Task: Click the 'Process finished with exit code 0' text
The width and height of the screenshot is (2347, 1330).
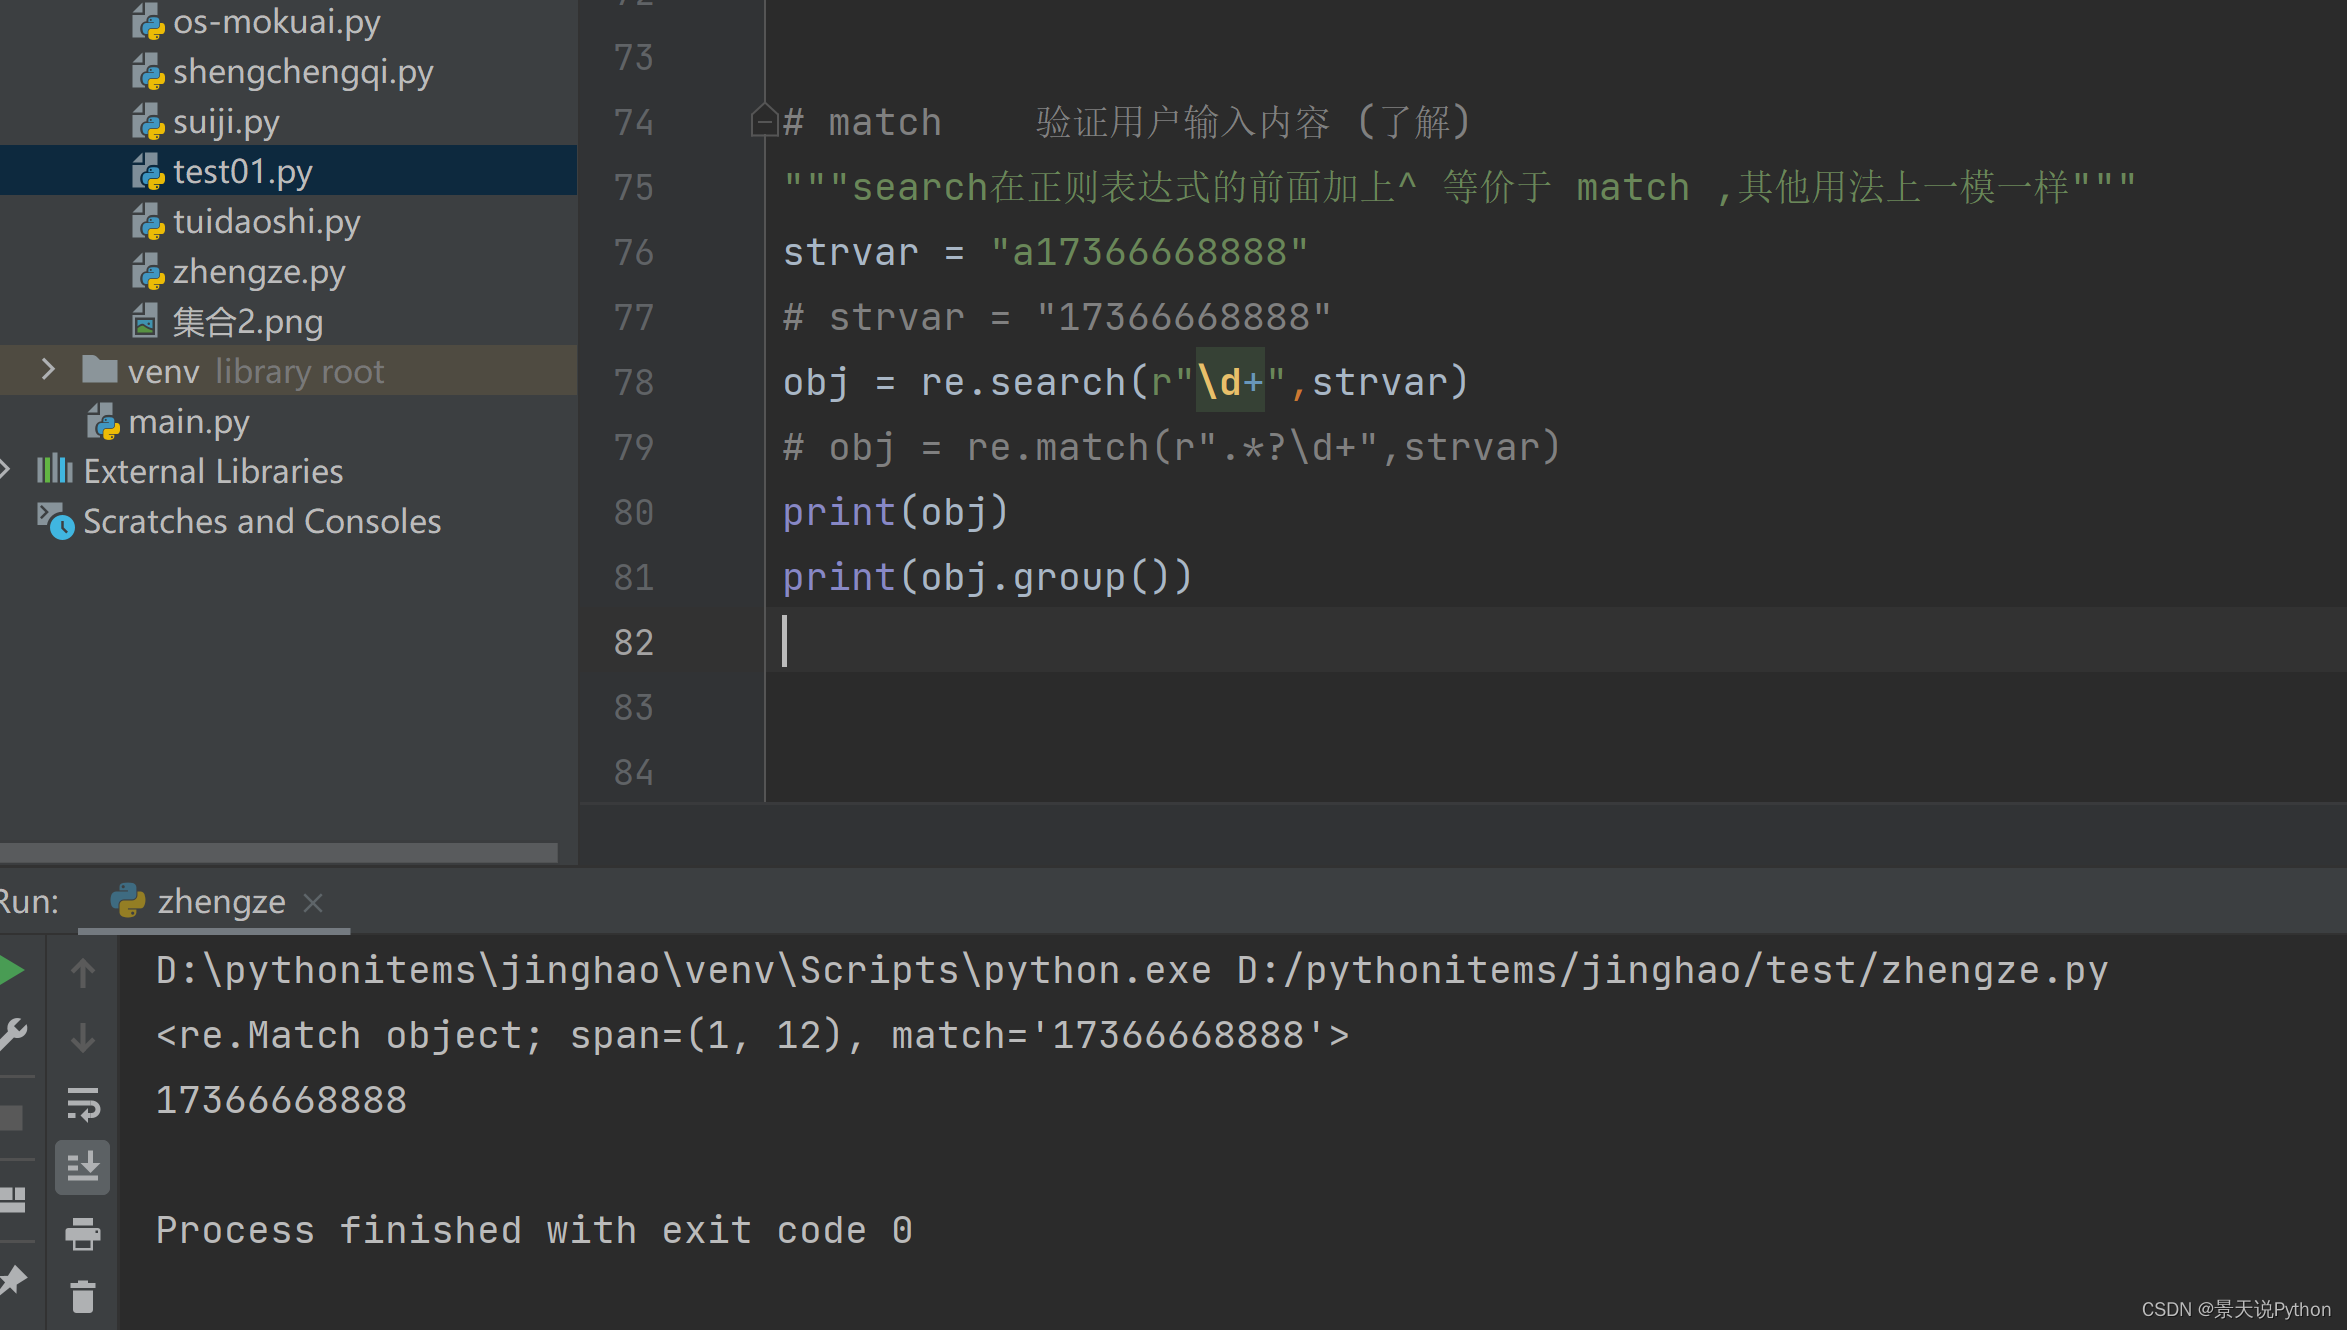Action: coord(534,1230)
